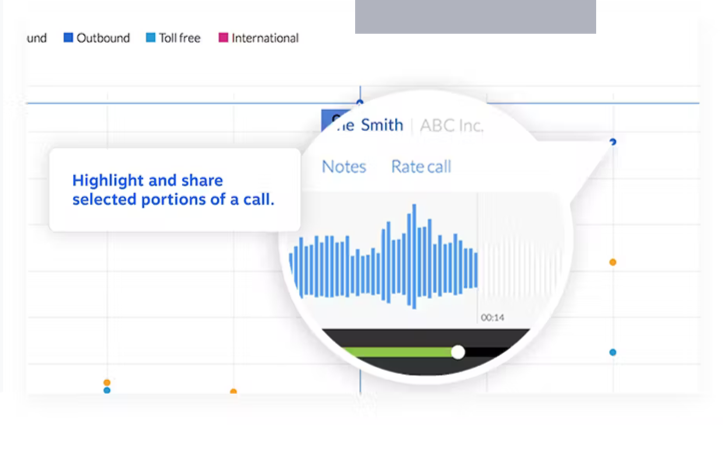Toggle the Outbound series label
This screenshot has height=455, width=723.
pos(103,38)
